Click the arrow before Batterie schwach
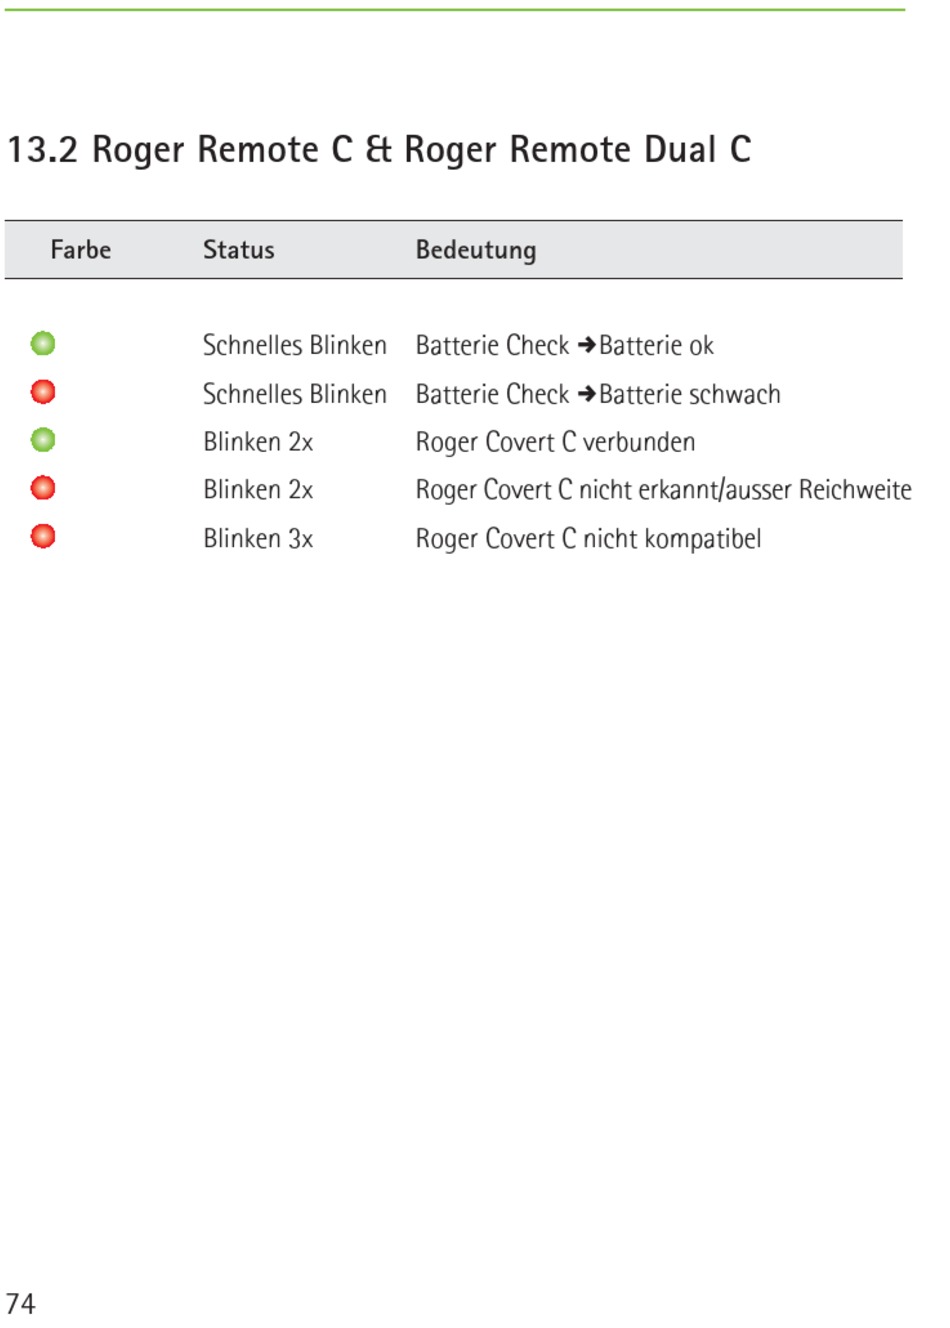Image resolution: width=950 pixels, height=1328 pixels. pos(587,394)
